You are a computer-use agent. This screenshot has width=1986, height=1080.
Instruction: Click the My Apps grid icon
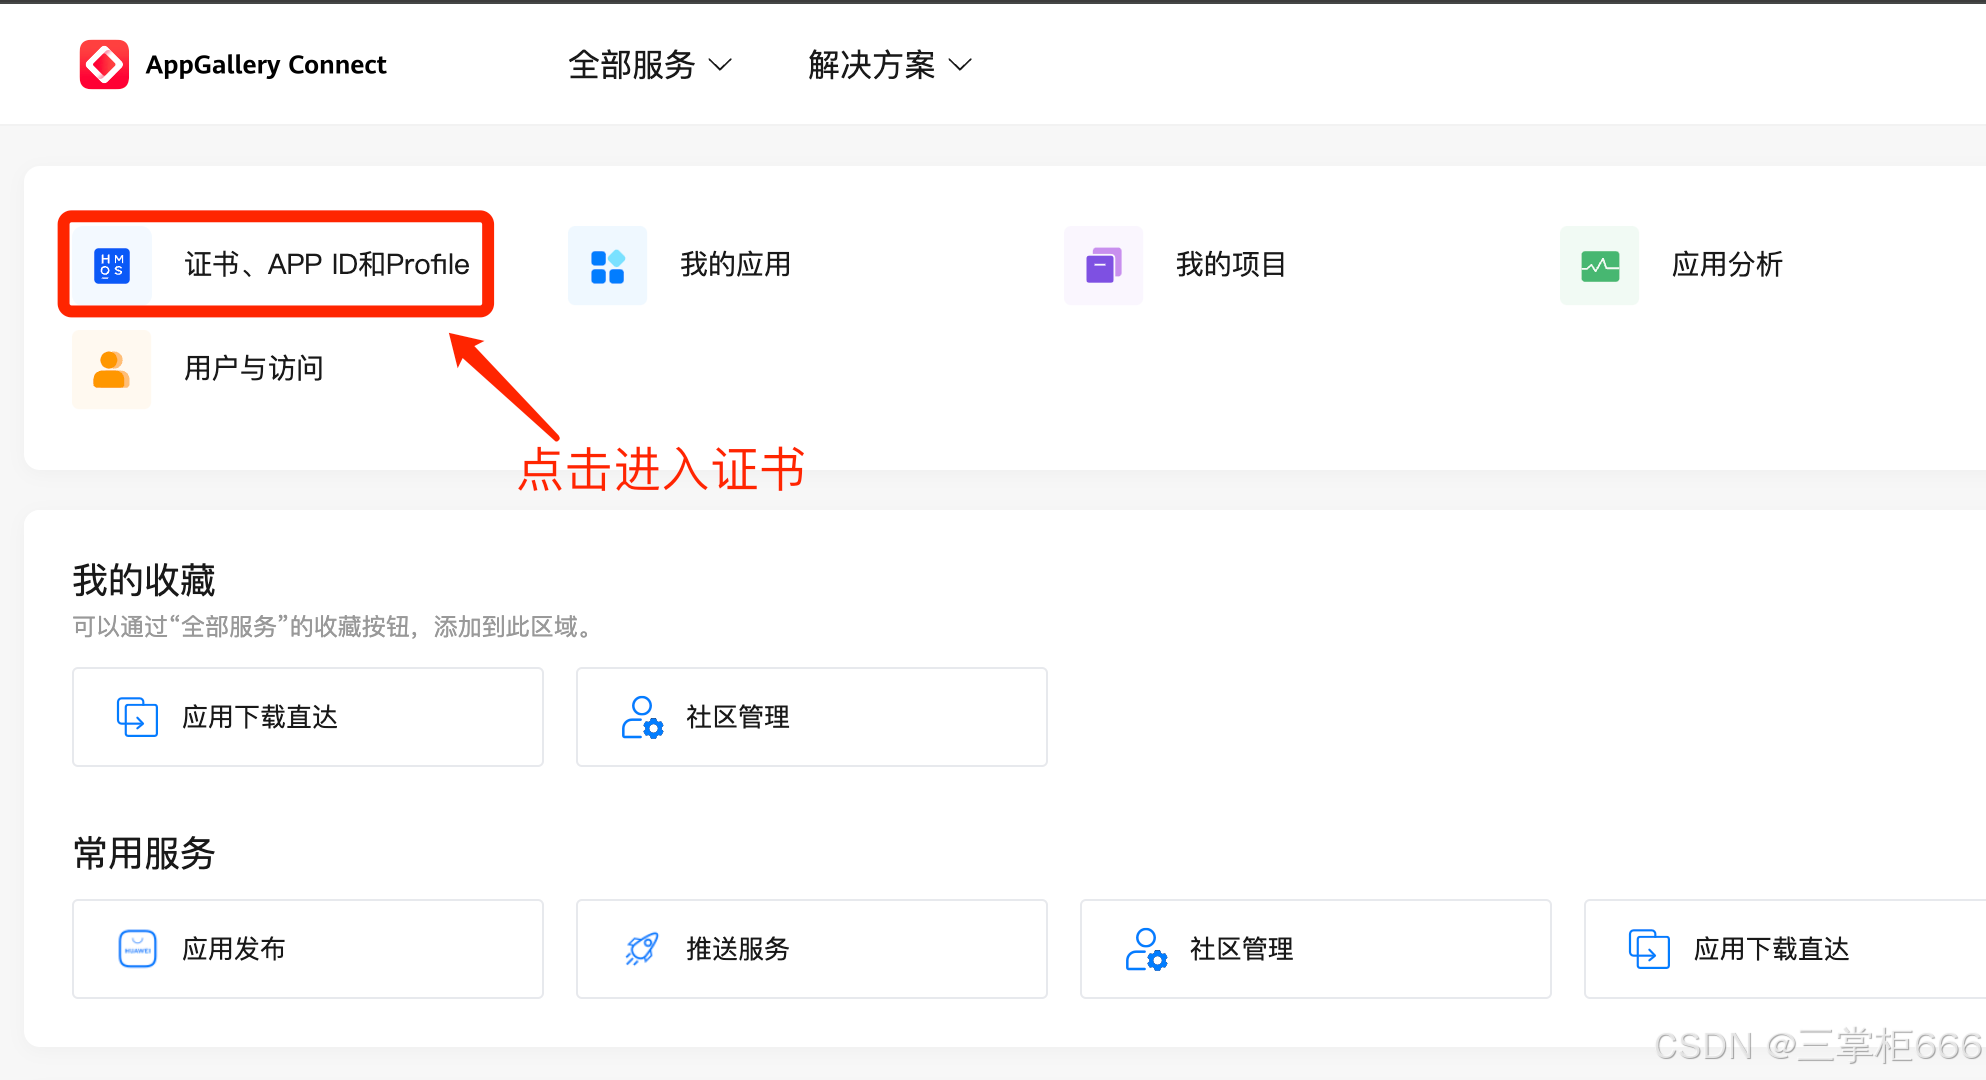tap(607, 266)
